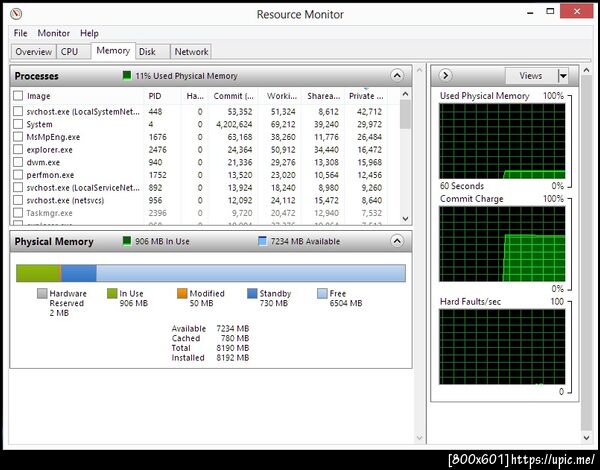Enable filtering for dwm.exe
This screenshot has width=600, height=470.
tap(18, 162)
